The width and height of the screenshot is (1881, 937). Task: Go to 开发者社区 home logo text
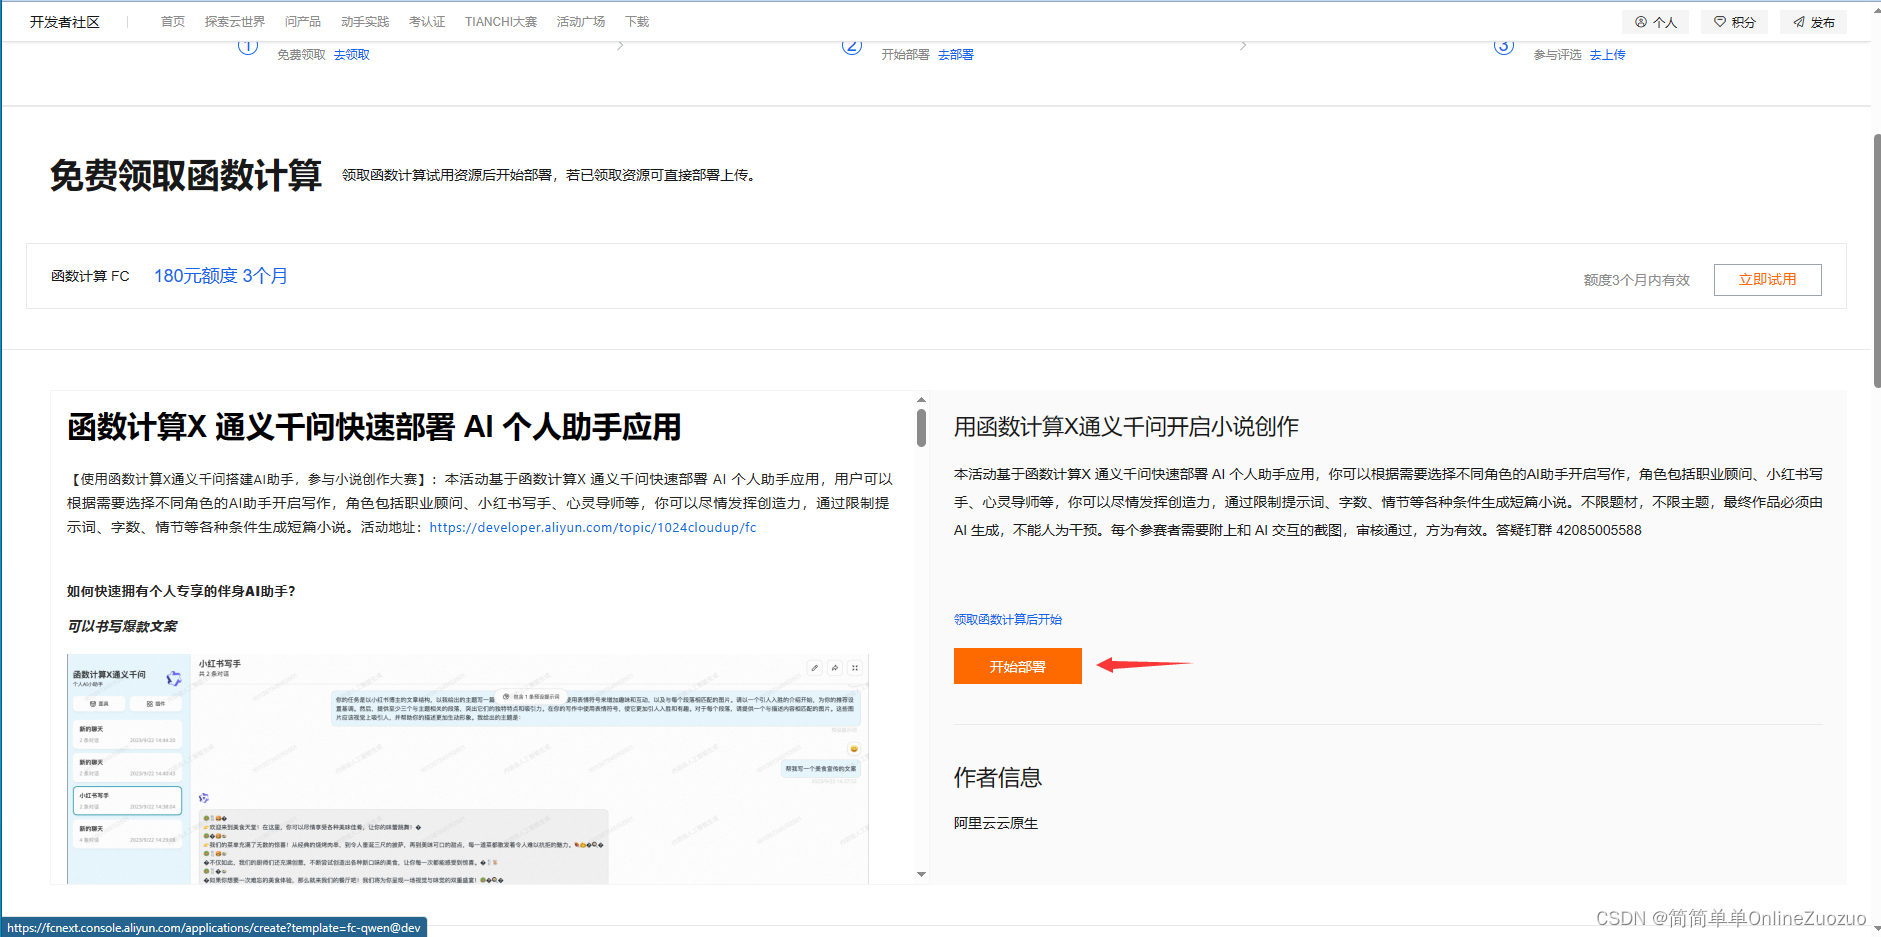click(65, 22)
